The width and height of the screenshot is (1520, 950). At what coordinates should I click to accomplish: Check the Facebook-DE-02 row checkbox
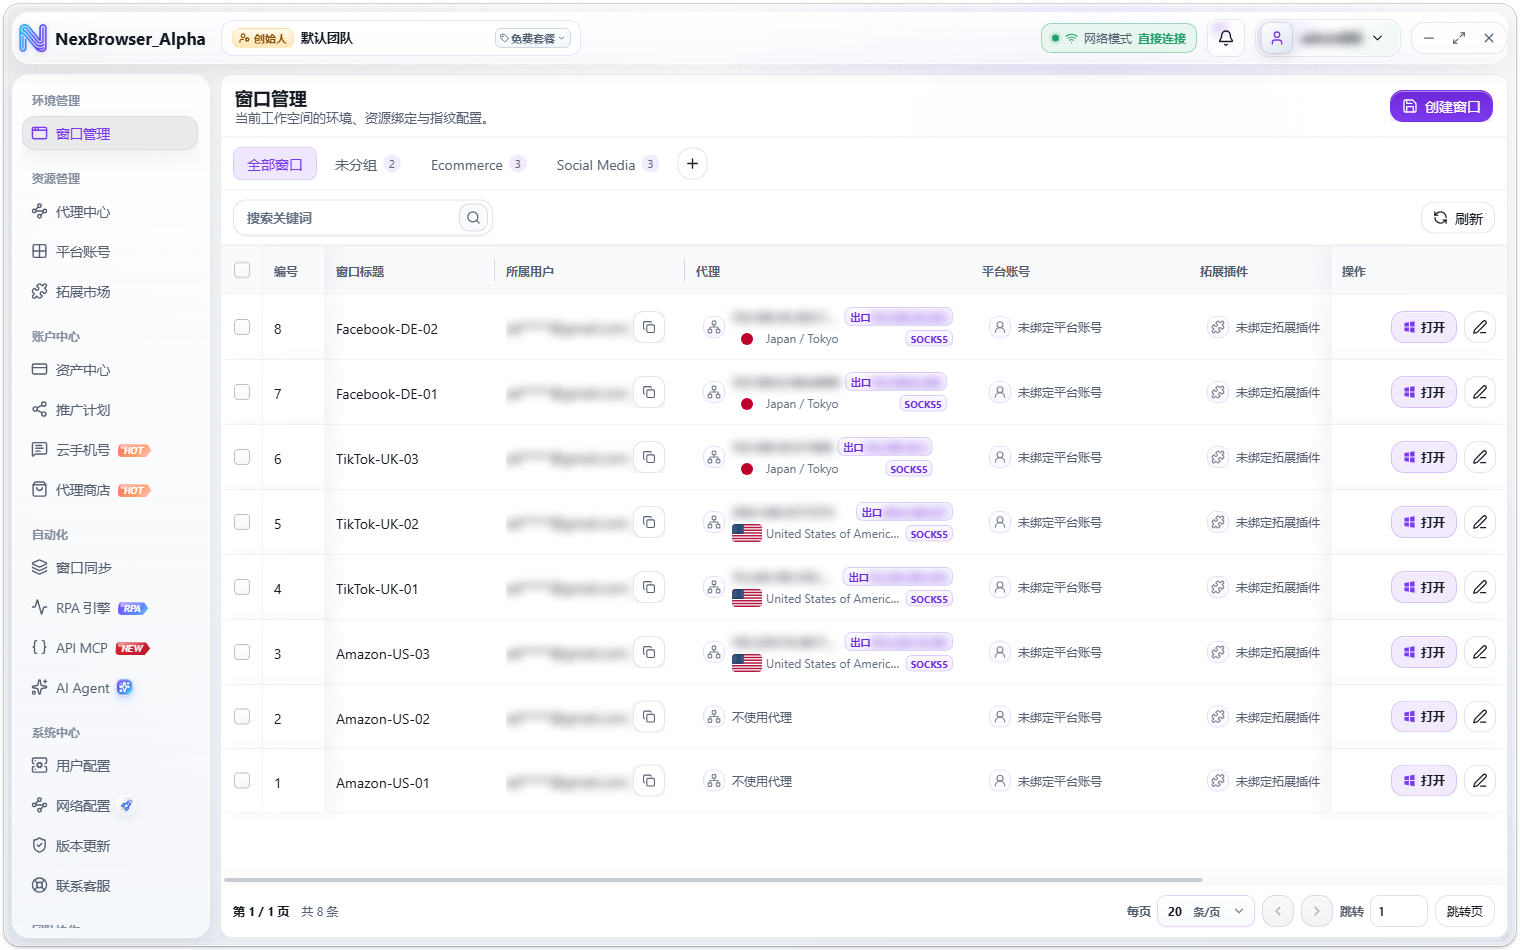click(242, 327)
